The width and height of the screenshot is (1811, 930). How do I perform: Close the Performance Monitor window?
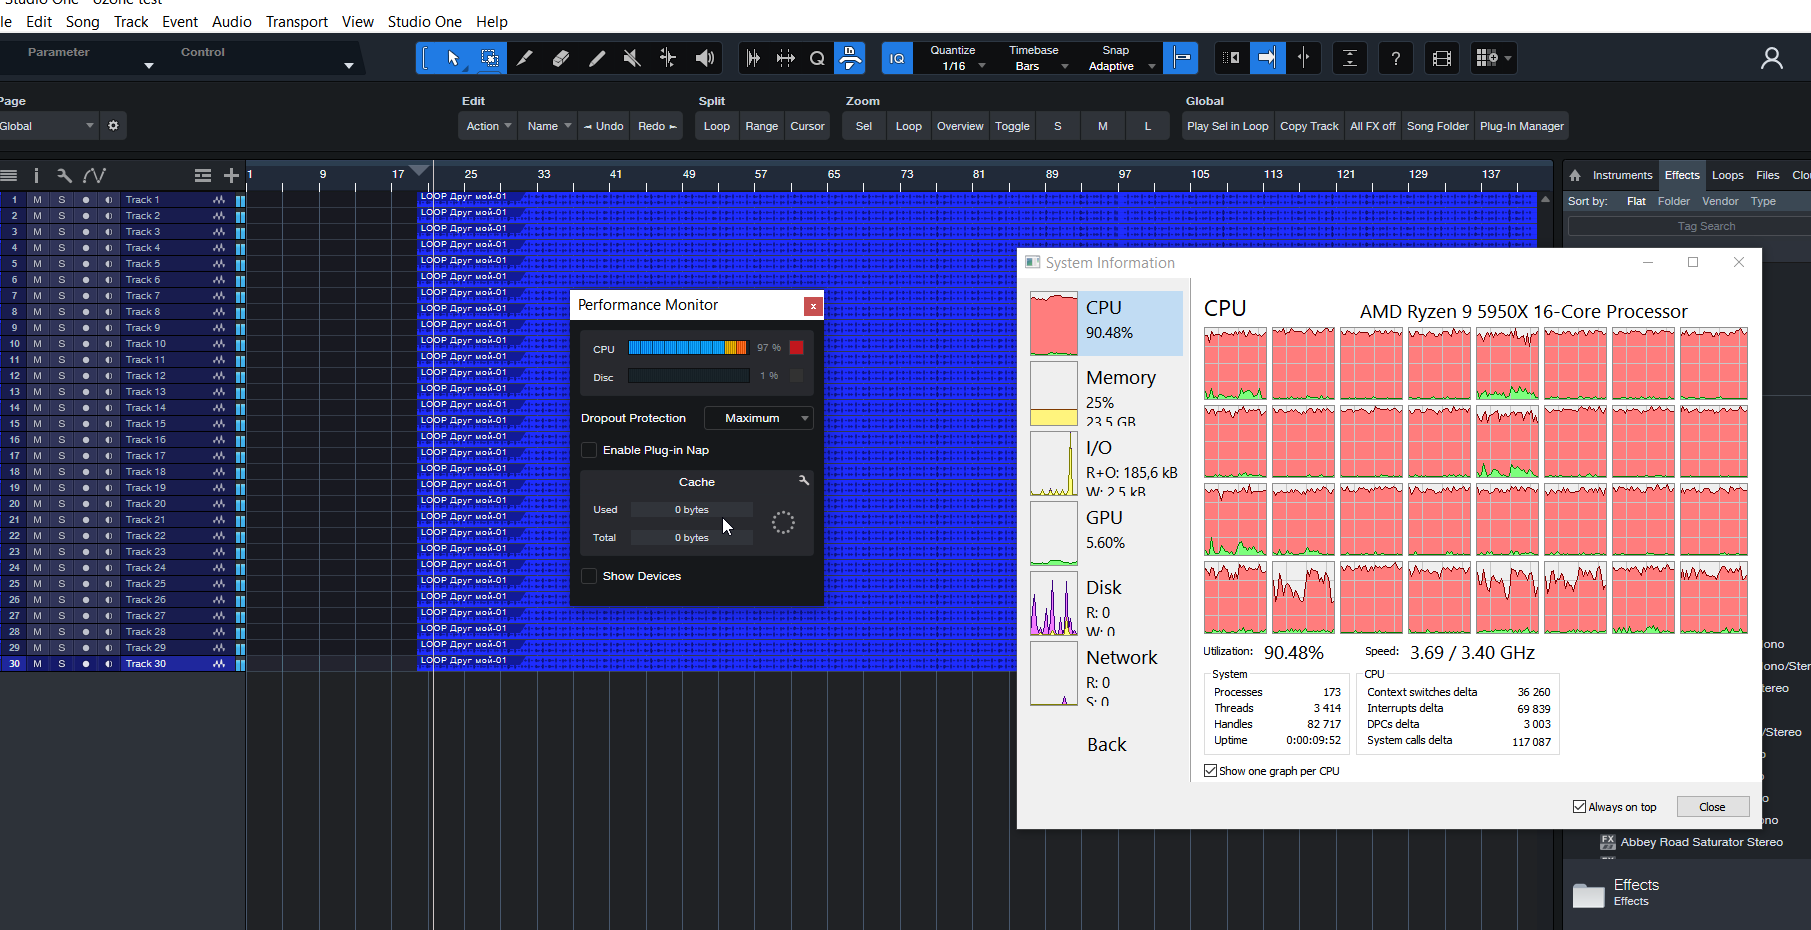(x=813, y=306)
